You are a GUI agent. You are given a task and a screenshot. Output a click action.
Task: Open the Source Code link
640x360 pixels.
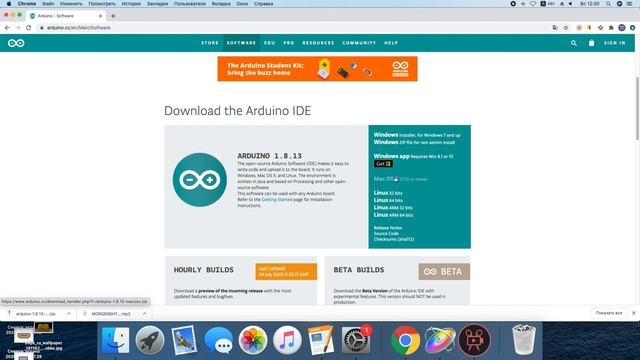point(386,233)
